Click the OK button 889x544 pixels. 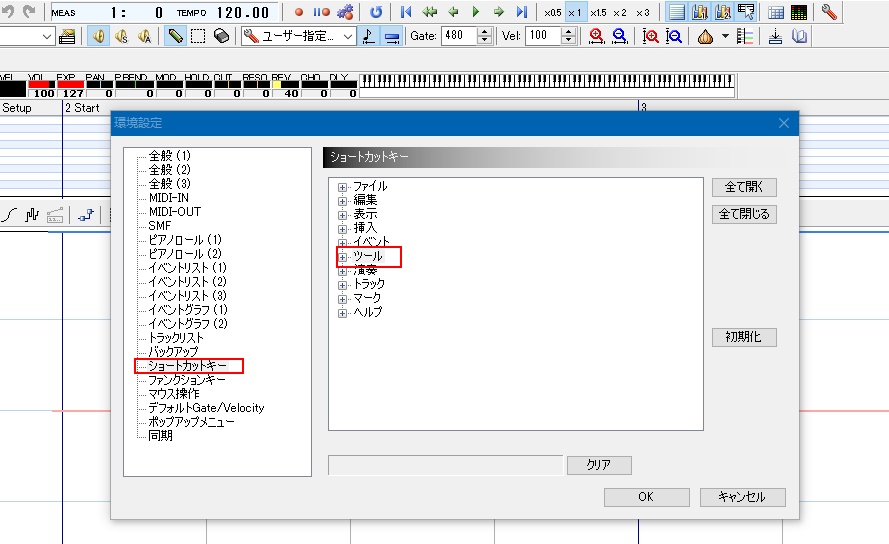point(646,497)
